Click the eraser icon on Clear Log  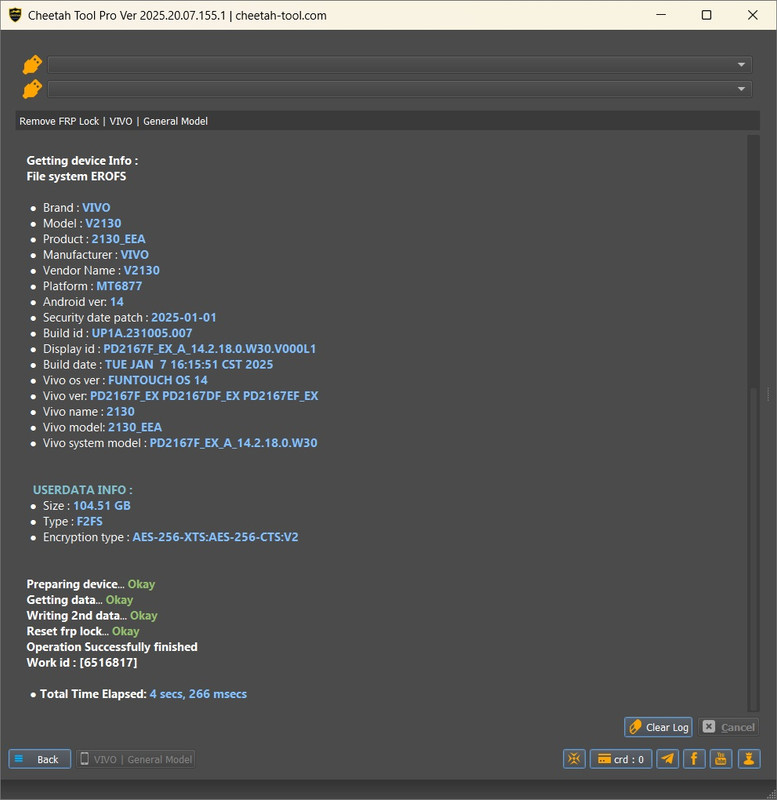coord(635,727)
